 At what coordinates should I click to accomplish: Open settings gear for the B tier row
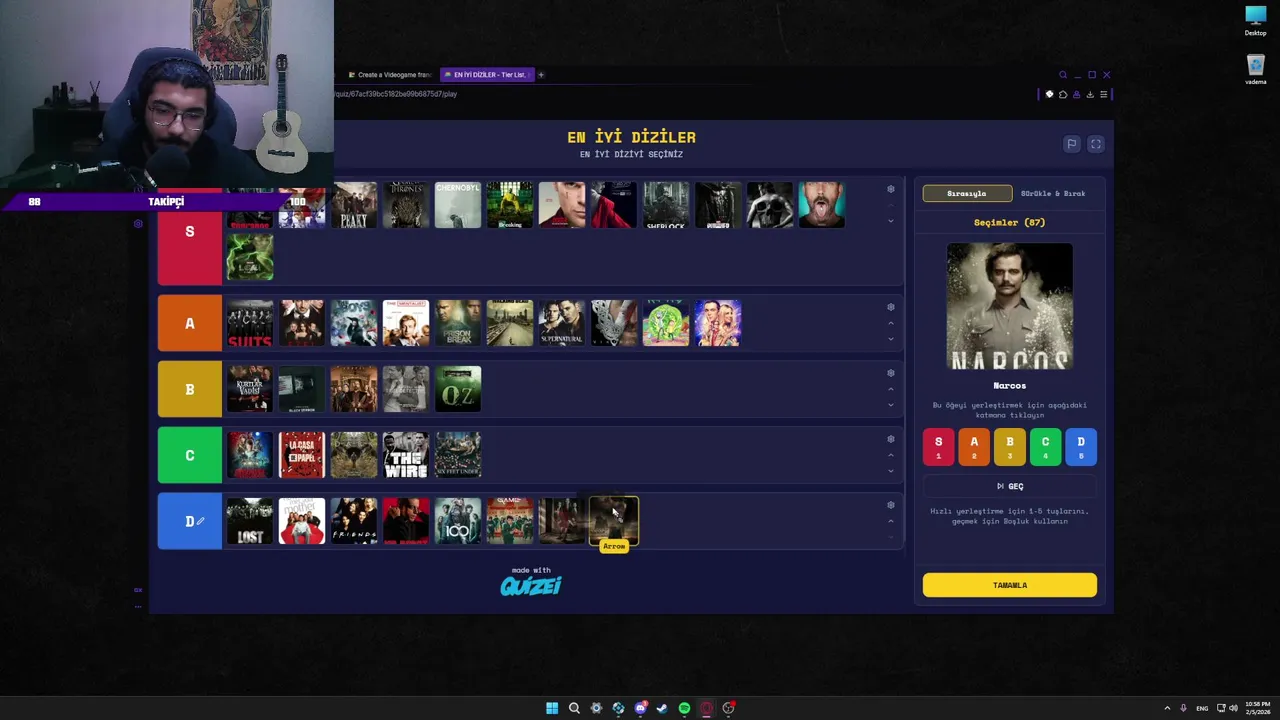(x=891, y=373)
